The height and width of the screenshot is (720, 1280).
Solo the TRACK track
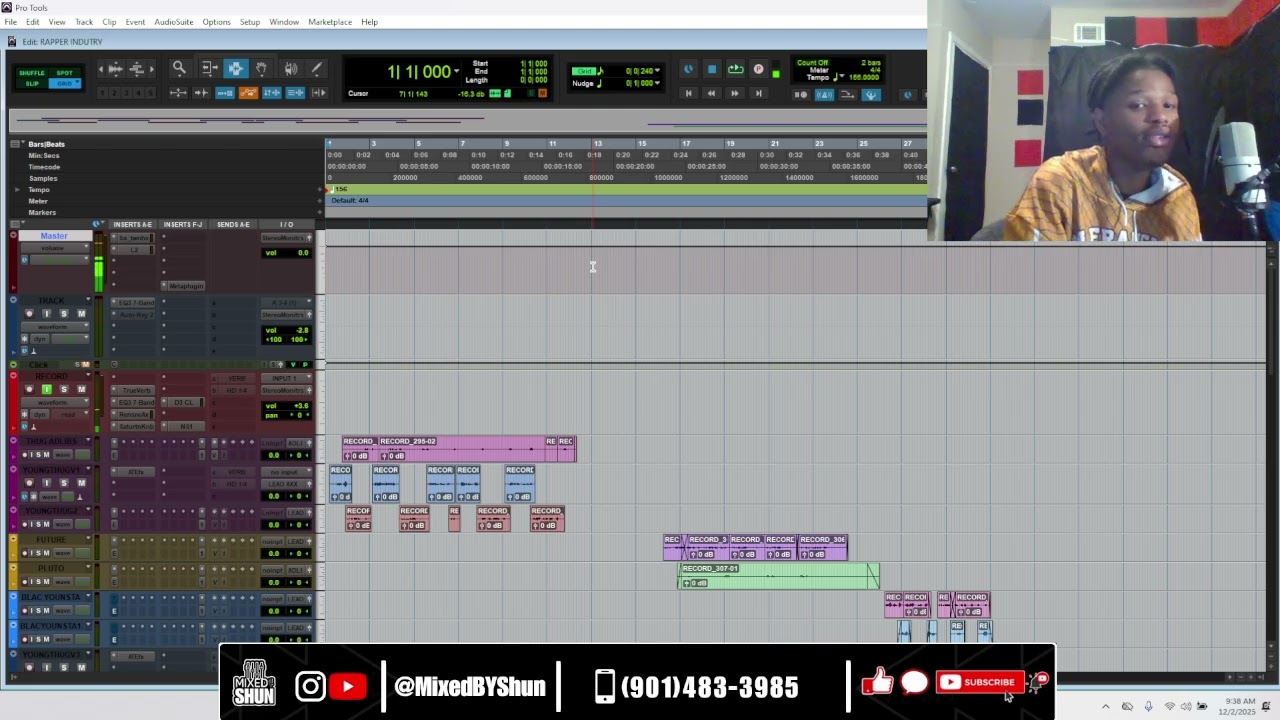pos(63,314)
